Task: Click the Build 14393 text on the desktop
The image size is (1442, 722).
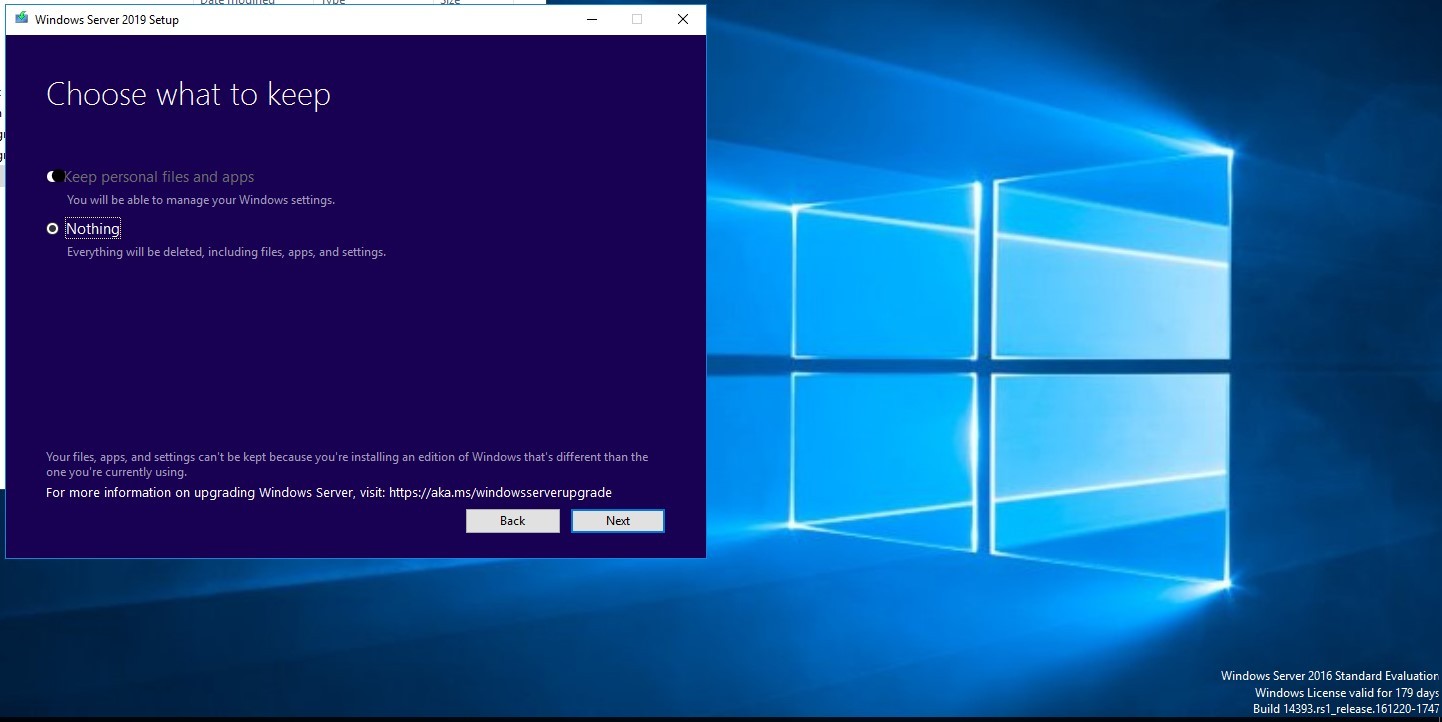Action: (x=1346, y=709)
